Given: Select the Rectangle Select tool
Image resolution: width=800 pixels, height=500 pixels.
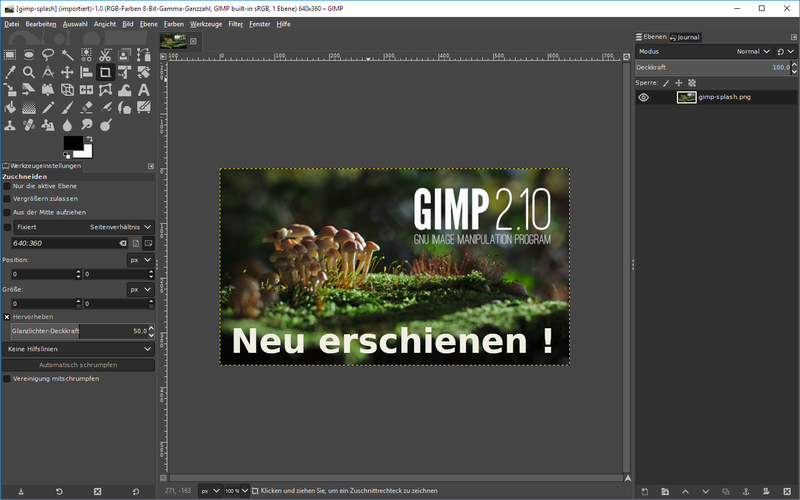Looking at the screenshot, I should (10, 55).
